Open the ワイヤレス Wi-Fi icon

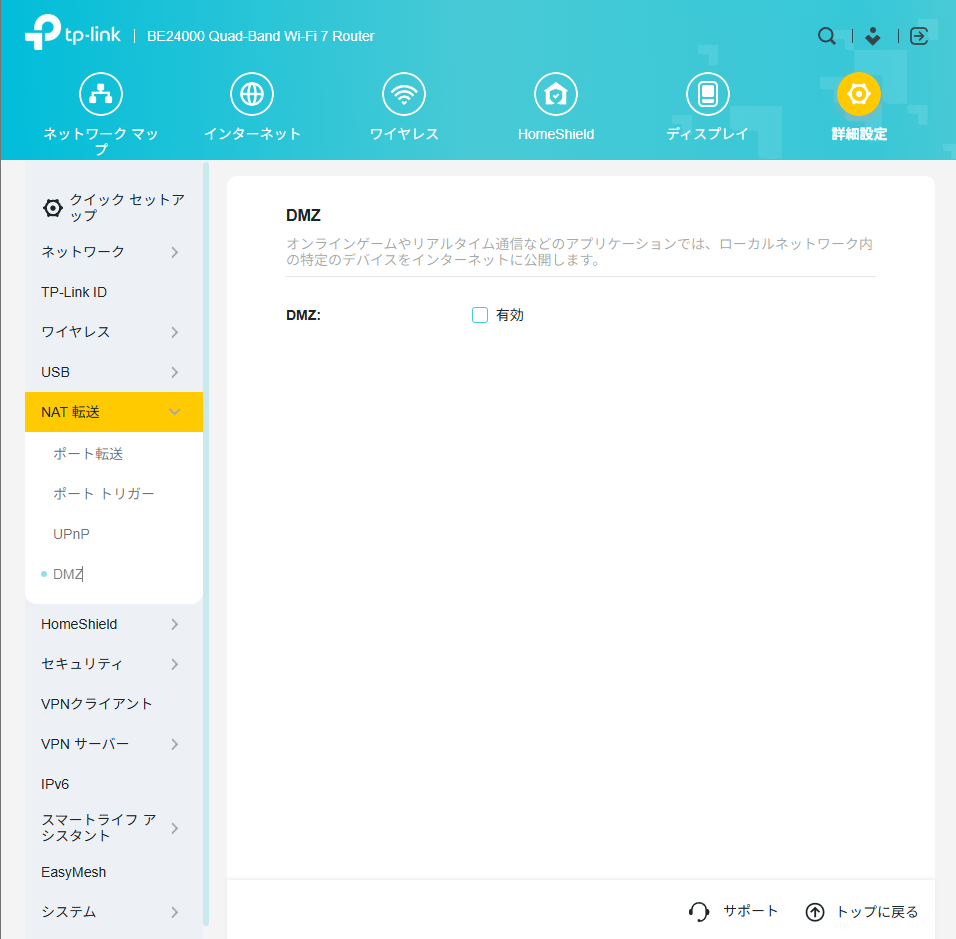point(404,94)
